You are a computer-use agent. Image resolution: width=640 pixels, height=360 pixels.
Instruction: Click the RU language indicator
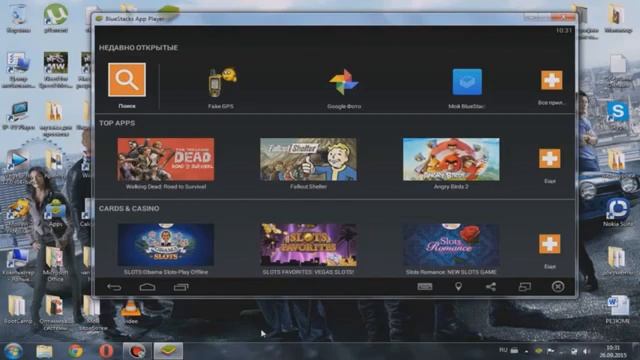[503, 350]
